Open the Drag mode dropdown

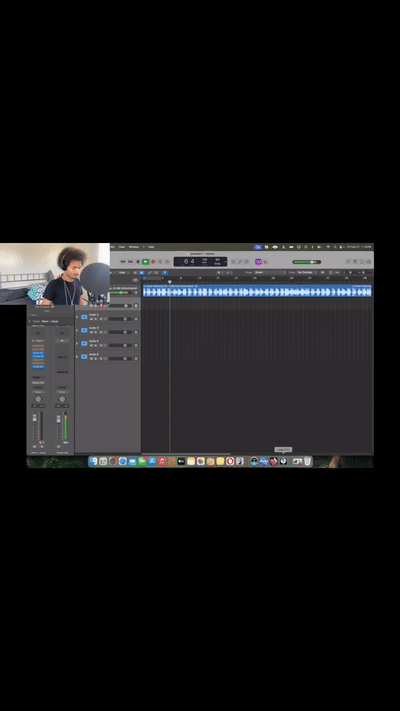tap(307, 272)
